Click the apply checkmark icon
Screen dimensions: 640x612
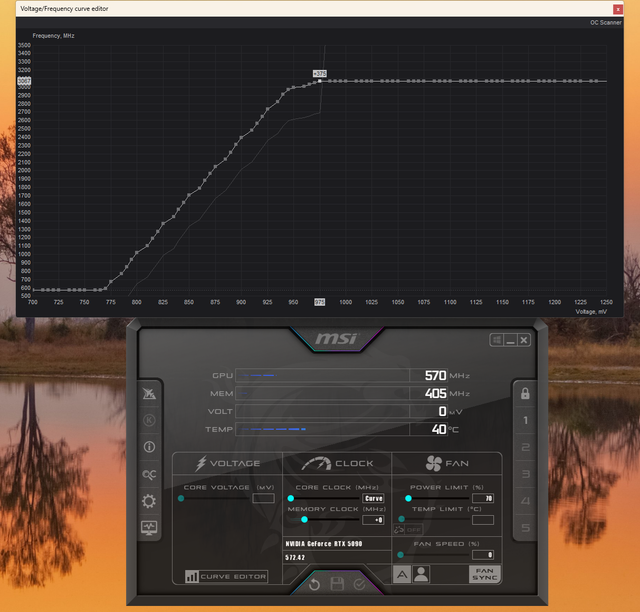359,584
